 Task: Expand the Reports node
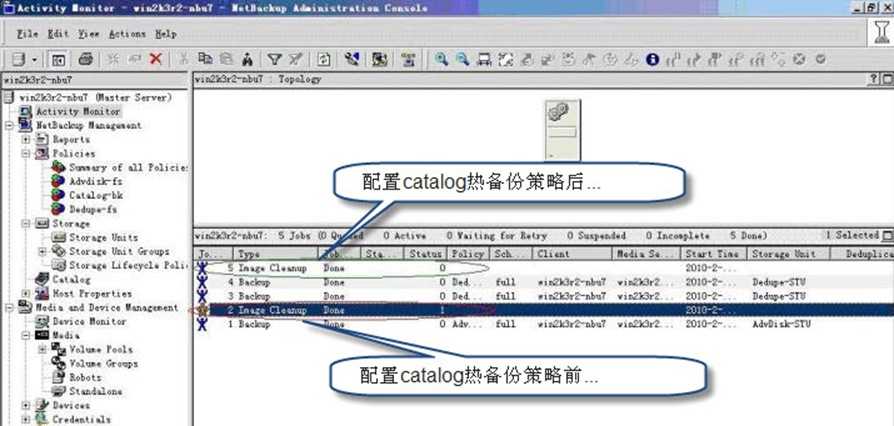click(x=26, y=140)
